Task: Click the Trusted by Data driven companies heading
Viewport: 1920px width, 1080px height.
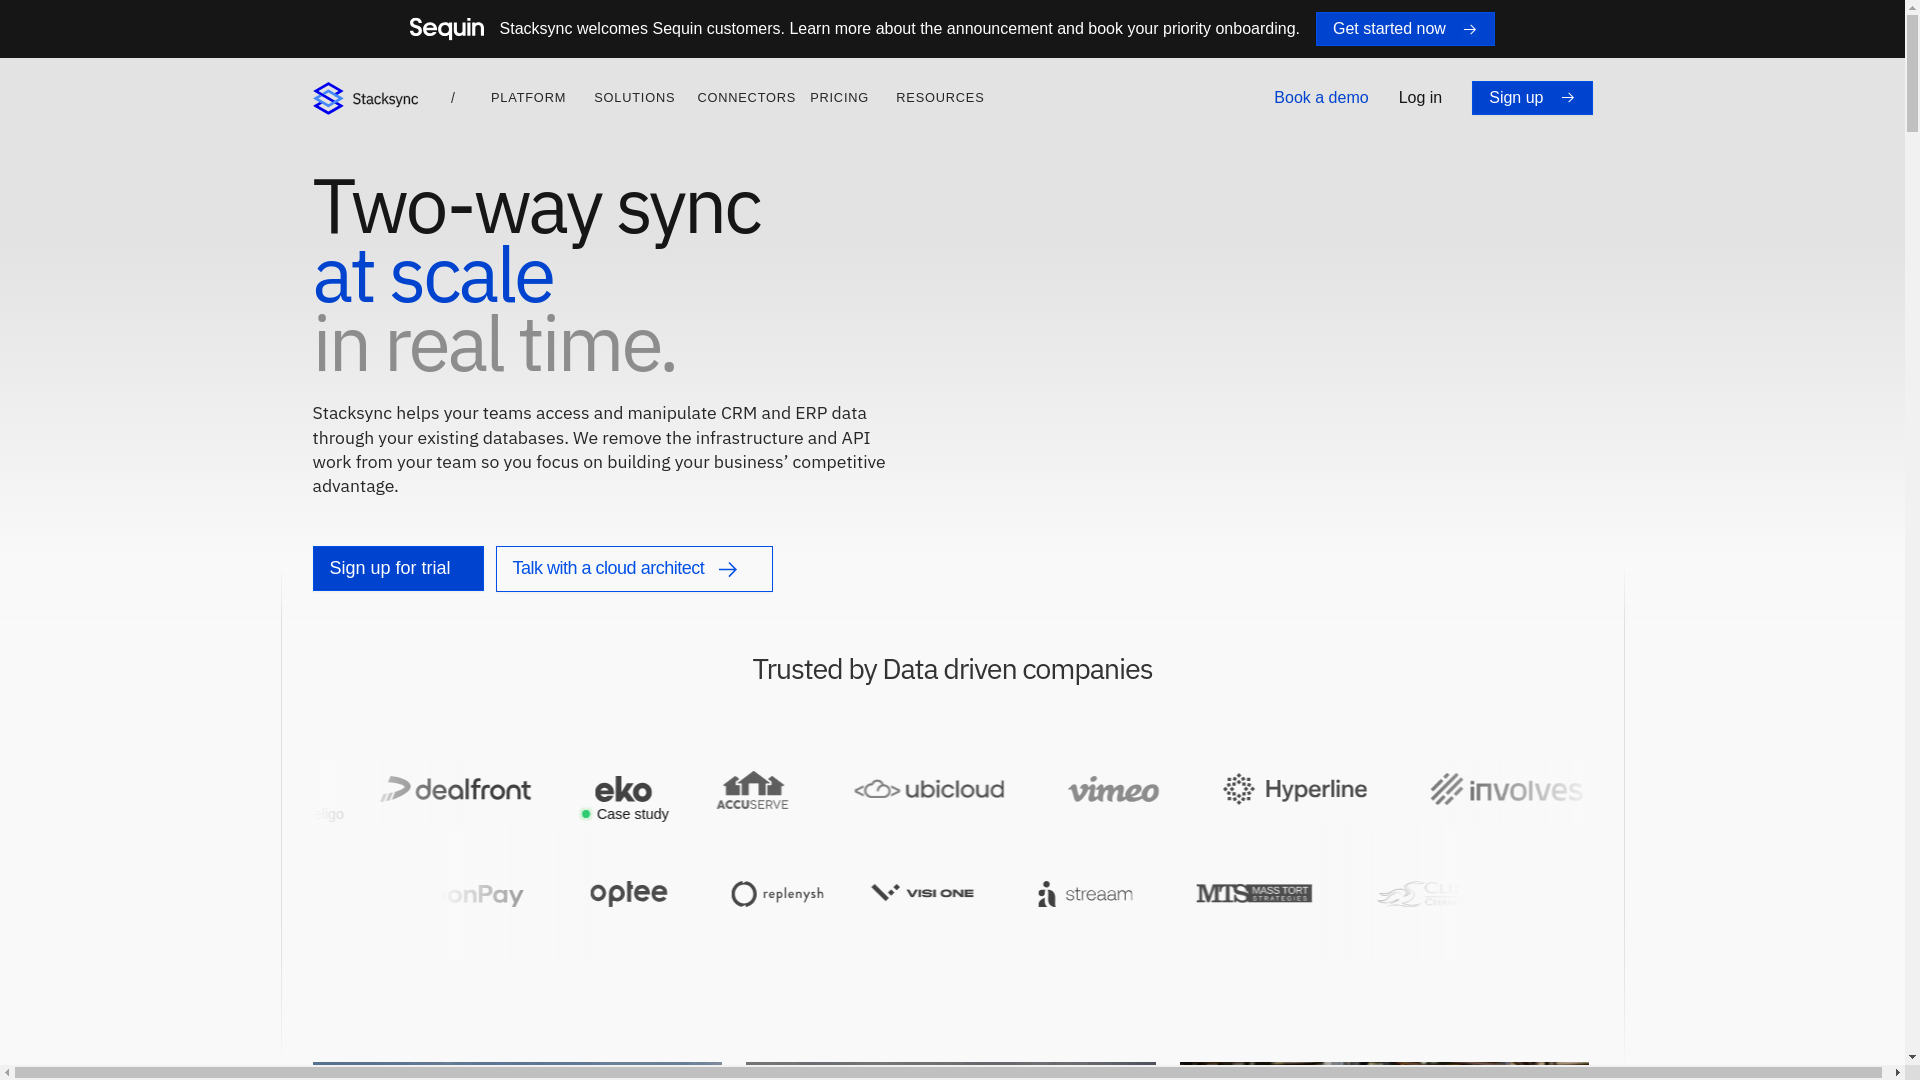Action: tap(952, 669)
